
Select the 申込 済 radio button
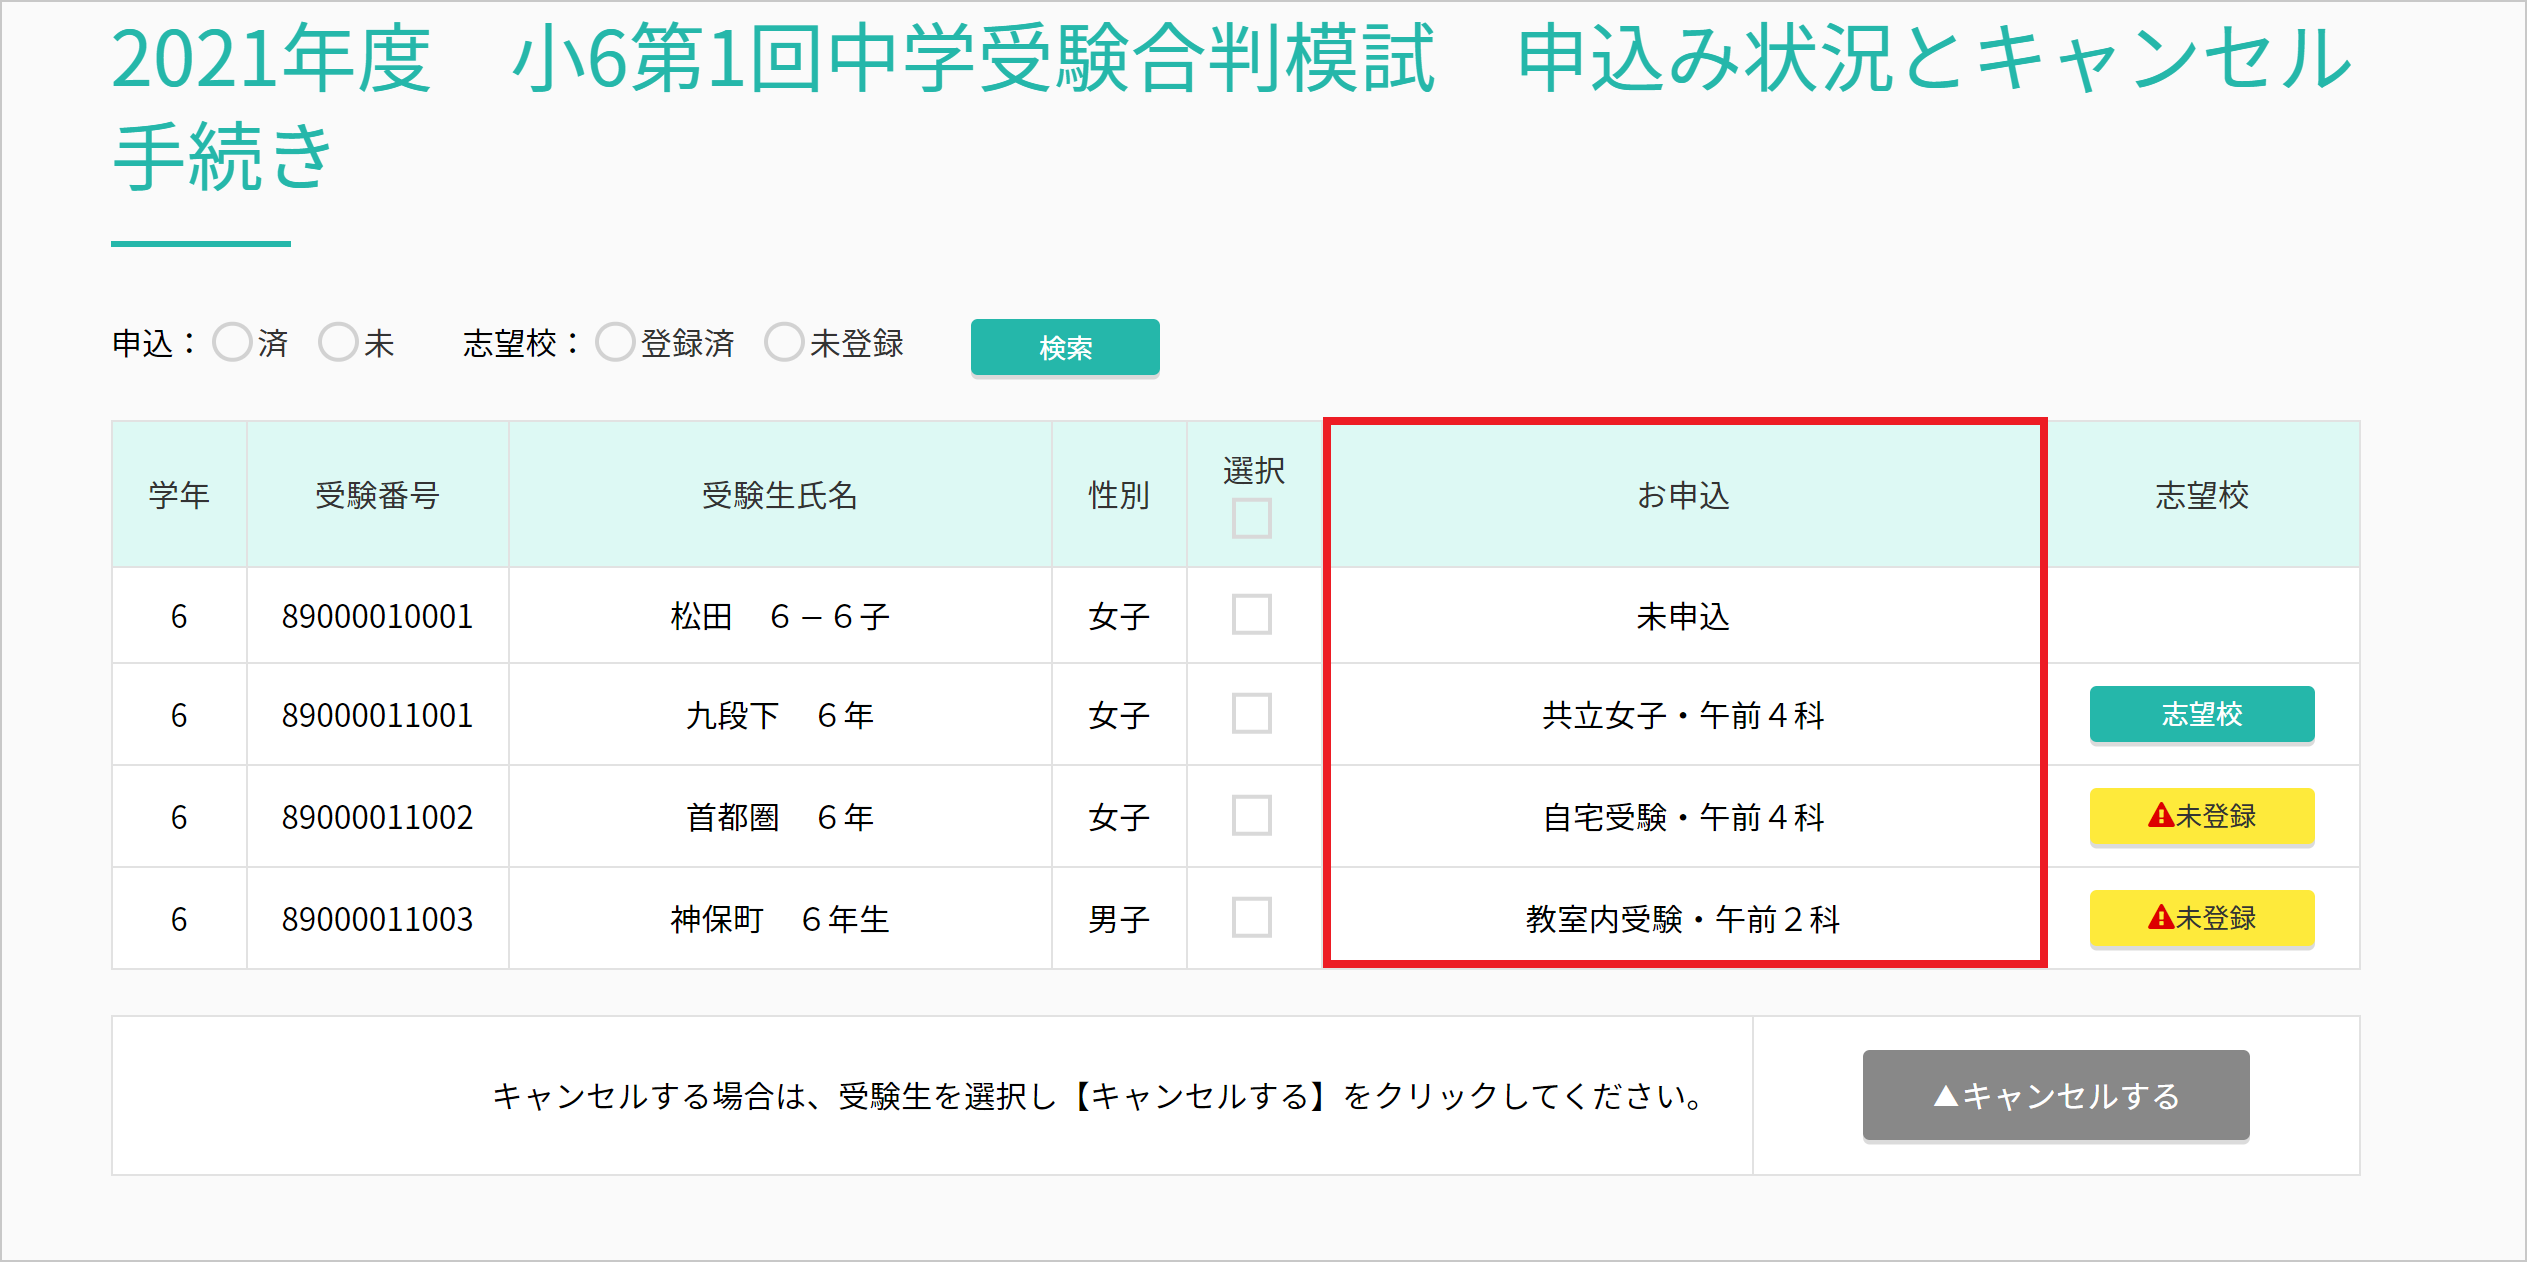232,342
